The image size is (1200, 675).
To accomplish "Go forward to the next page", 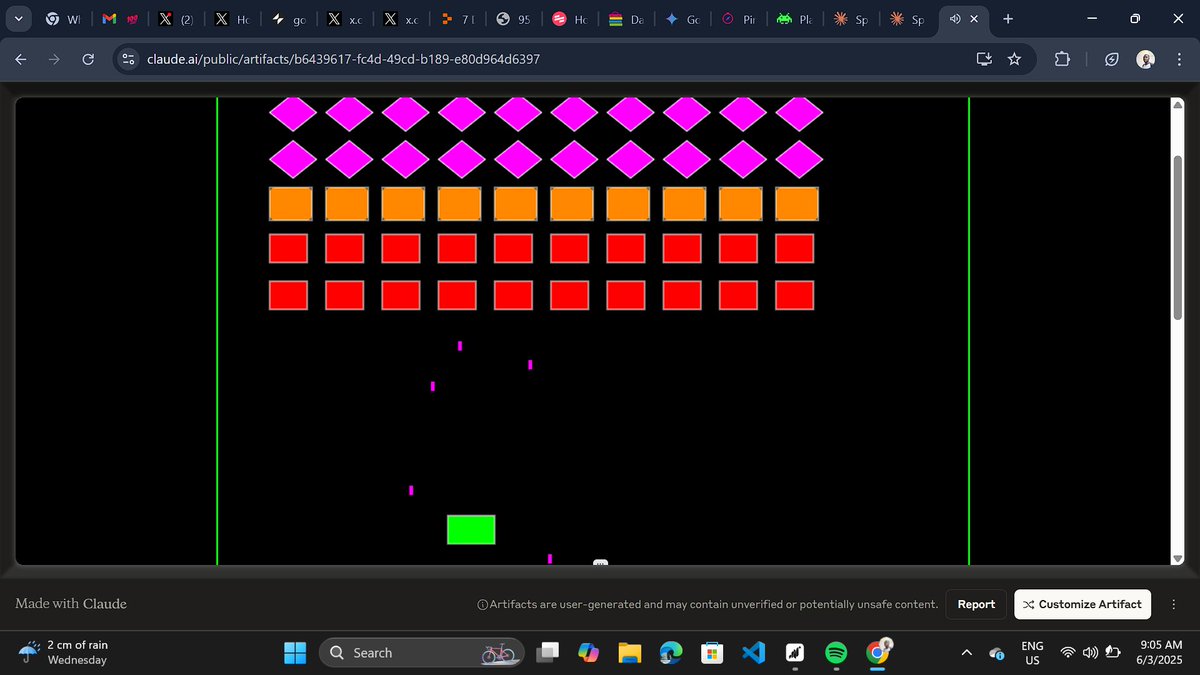I will pos(54,59).
